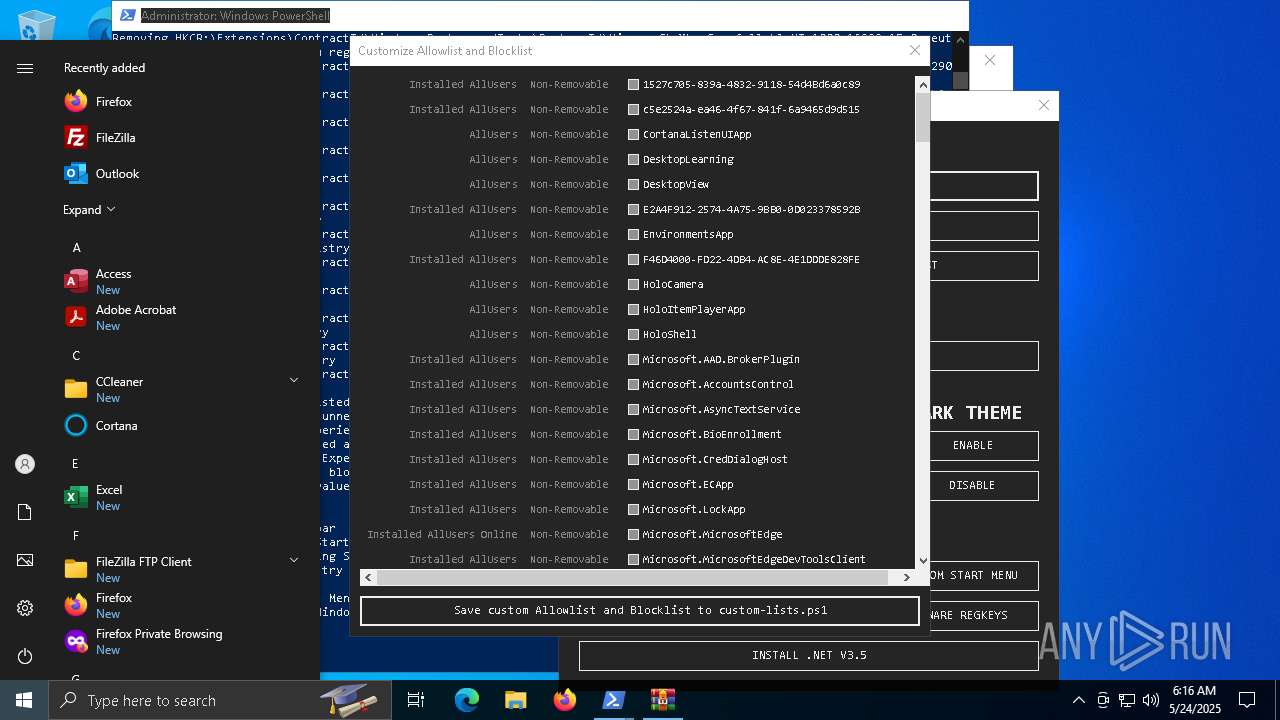1280x720 pixels.
Task: Open the network icon in system tray
Action: (1127, 700)
